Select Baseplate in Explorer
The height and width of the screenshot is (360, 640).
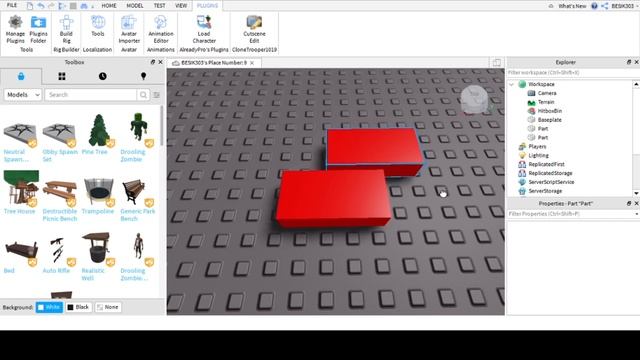tap(550, 120)
